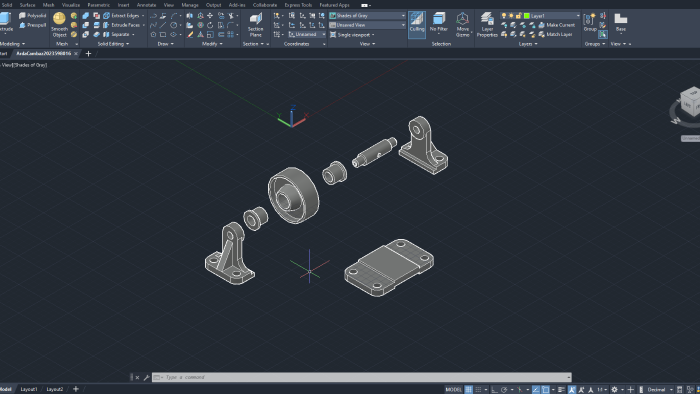The height and width of the screenshot is (394, 700).
Task: Add a new drawing tab
Action: [x=88, y=54]
